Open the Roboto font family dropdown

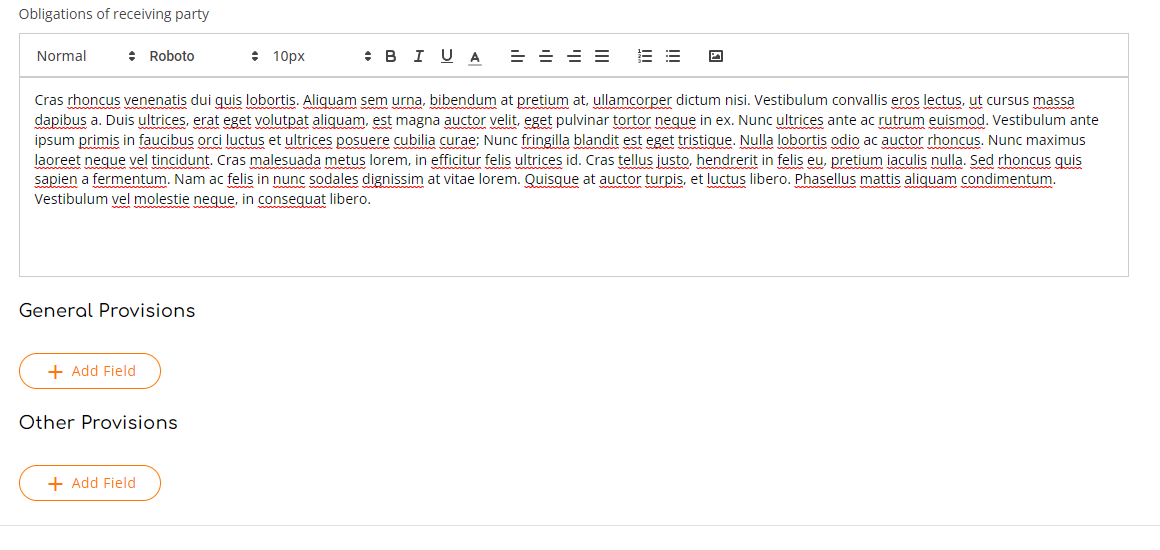(x=204, y=56)
